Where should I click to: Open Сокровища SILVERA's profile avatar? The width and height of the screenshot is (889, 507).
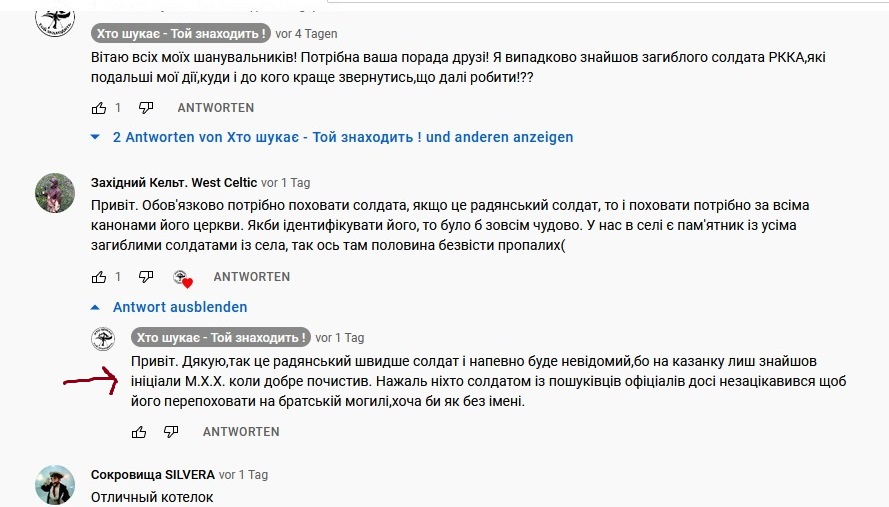pyautogui.click(x=54, y=483)
